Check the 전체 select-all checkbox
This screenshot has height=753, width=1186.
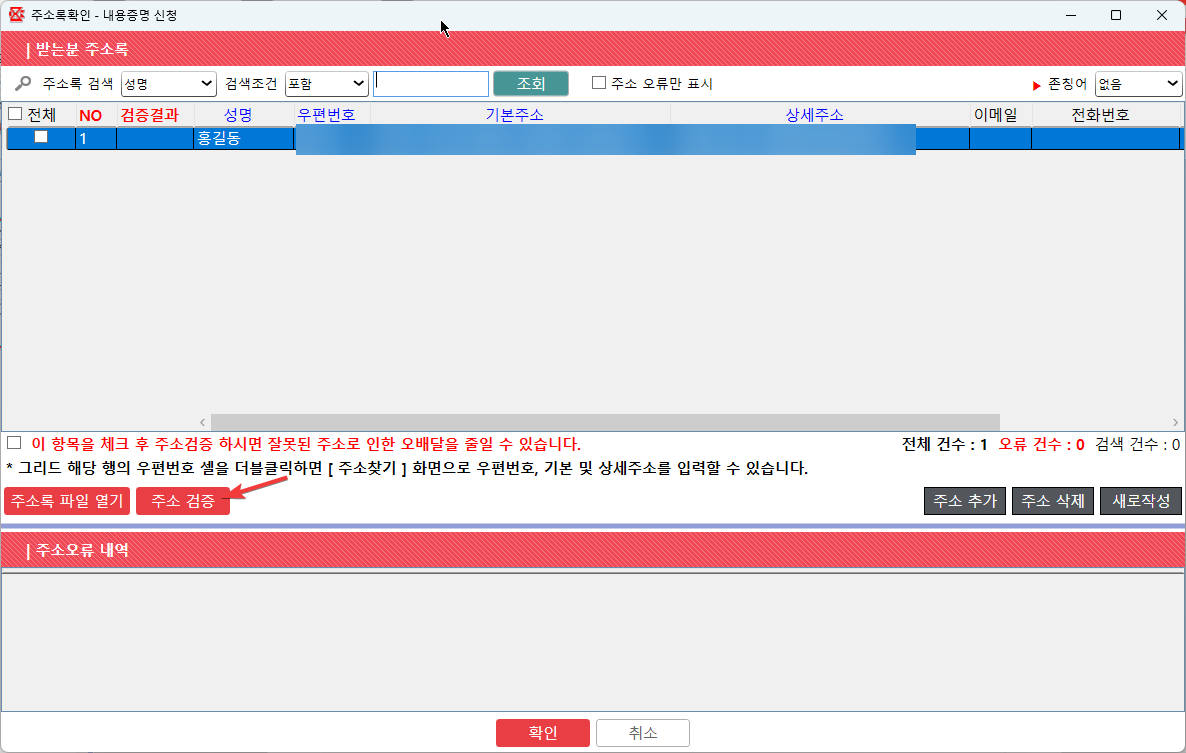coord(15,114)
